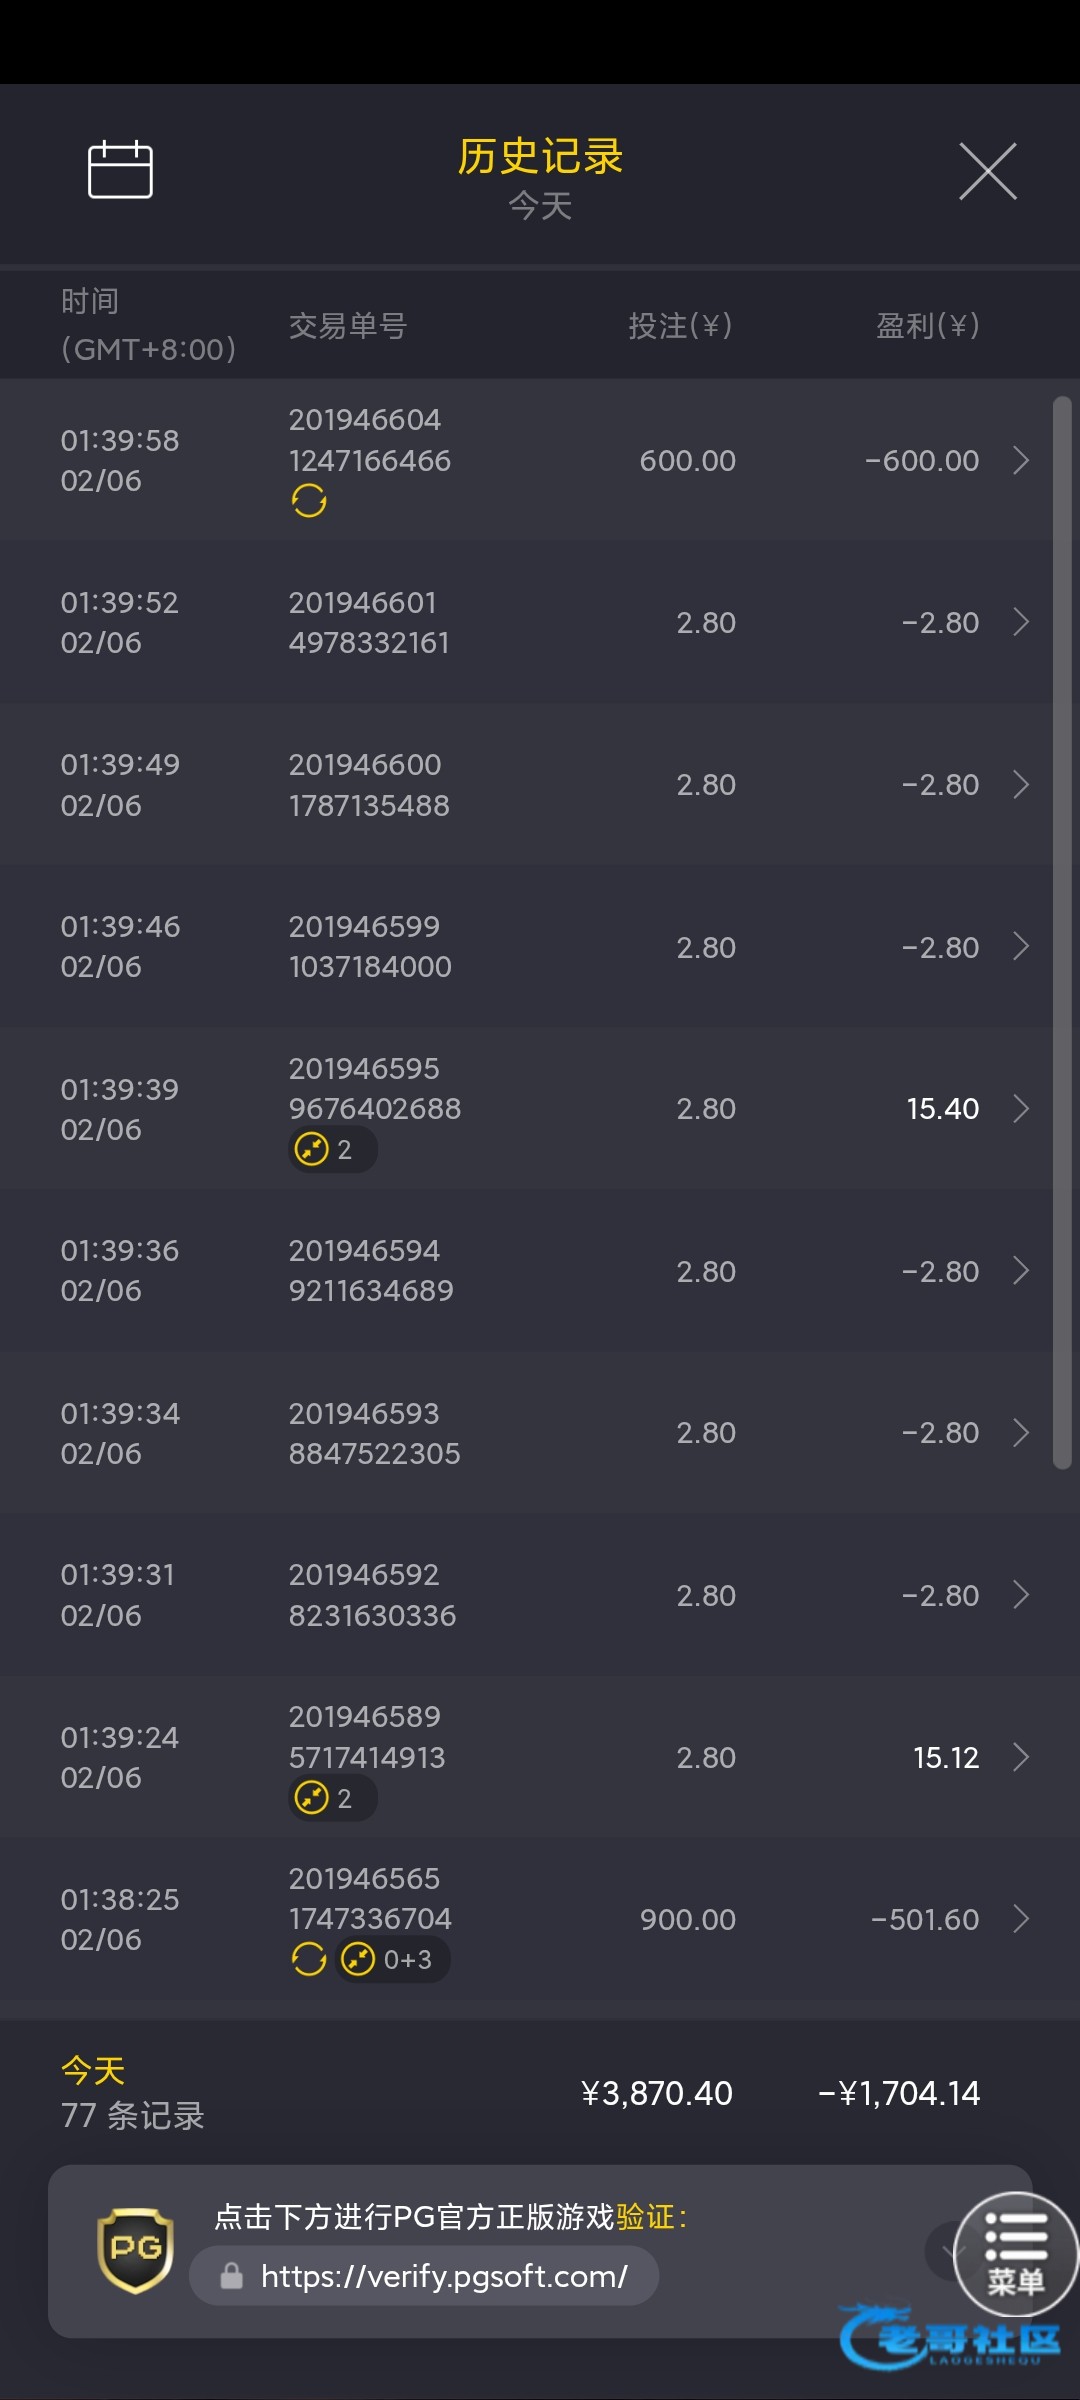Expand details for the 01:39:58 record
The height and width of the screenshot is (2400, 1080).
pos(1021,460)
